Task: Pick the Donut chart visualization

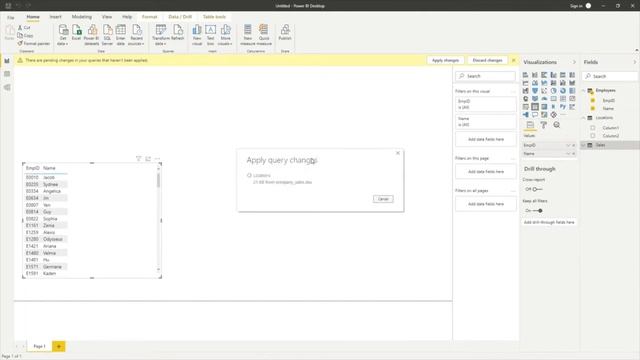Action: pos(563,91)
